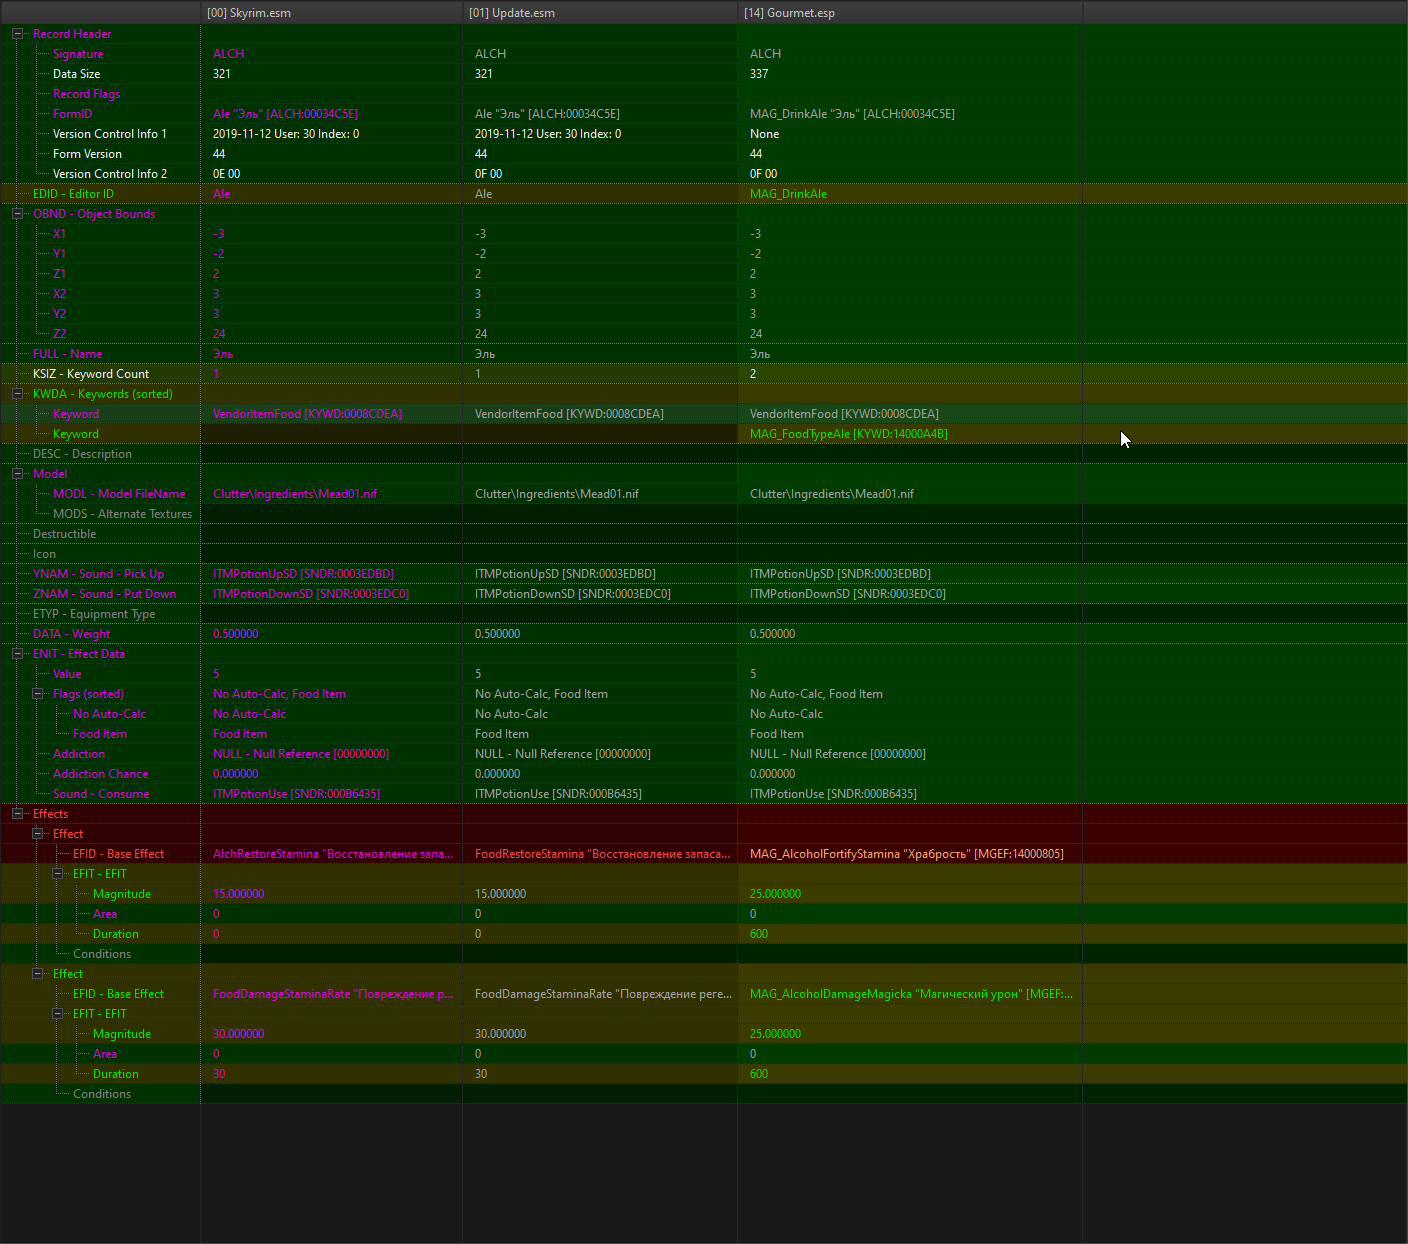
Task: Select the [00] Skyrim.esm column header
Action: pyautogui.click(x=331, y=13)
